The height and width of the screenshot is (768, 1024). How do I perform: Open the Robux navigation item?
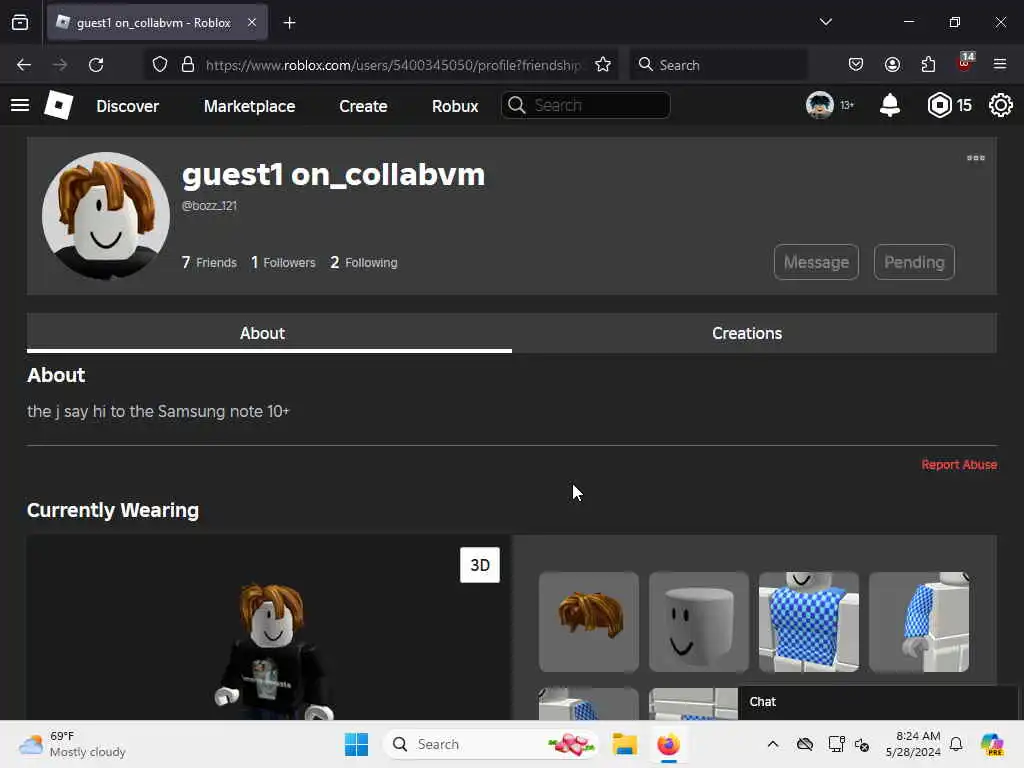455,106
